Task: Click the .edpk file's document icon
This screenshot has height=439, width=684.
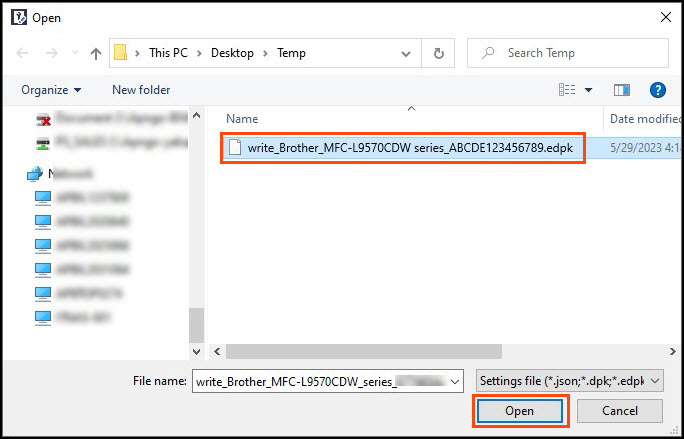Action: [x=235, y=147]
